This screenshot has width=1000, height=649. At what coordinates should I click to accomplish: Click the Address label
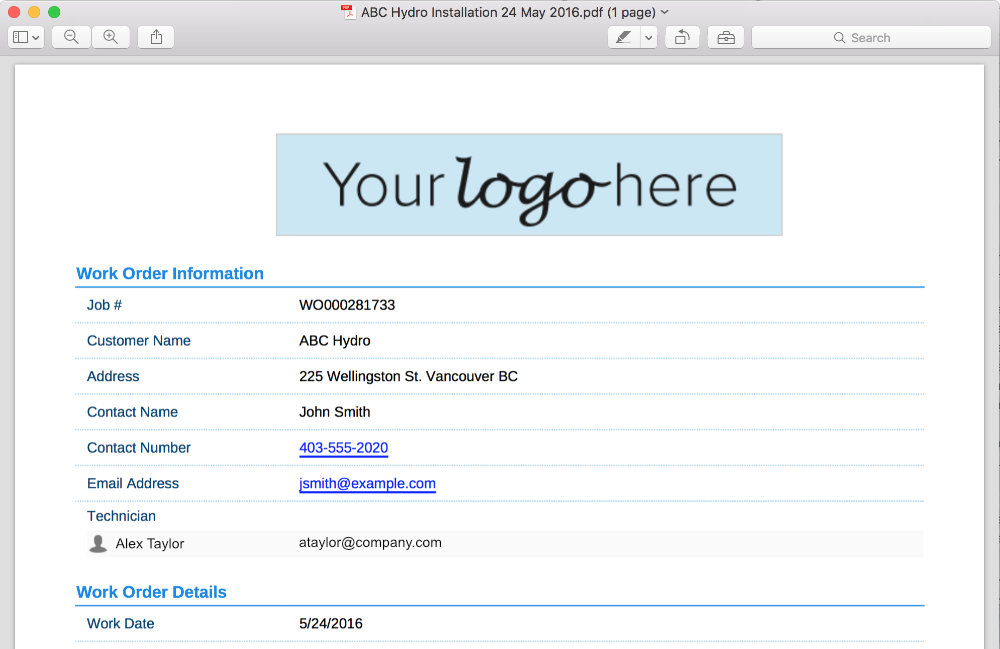(x=113, y=376)
